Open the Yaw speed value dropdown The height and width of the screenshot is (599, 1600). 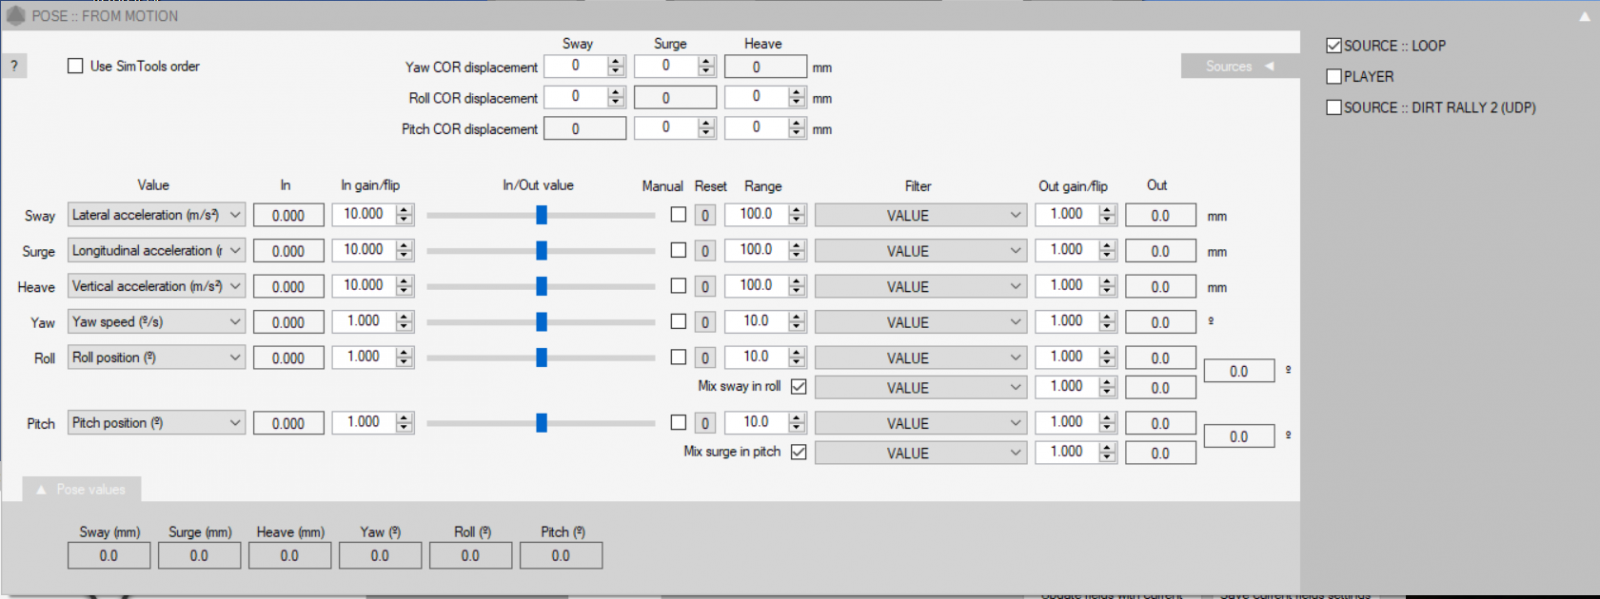[x=156, y=322]
